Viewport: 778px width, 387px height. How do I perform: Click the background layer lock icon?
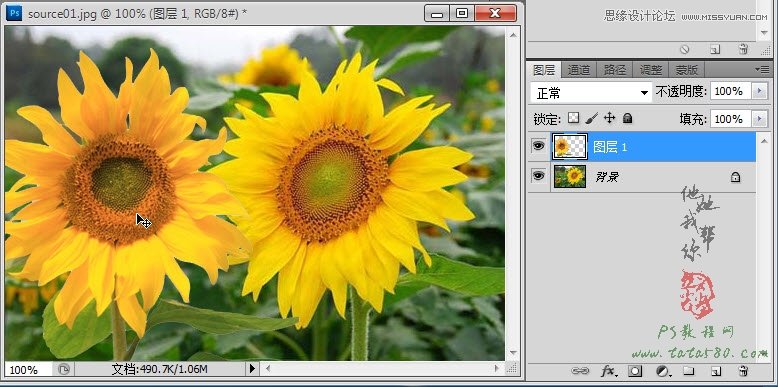pos(735,177)
